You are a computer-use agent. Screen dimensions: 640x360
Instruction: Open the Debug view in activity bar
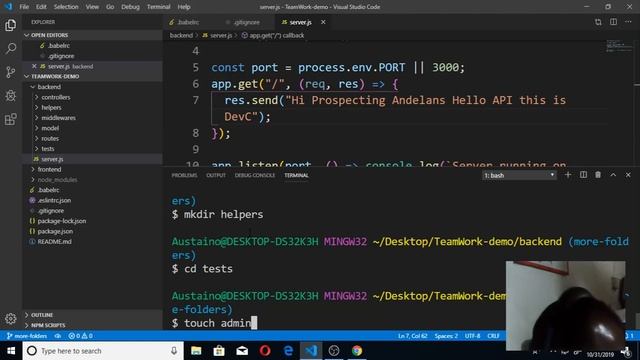pos(11,96)
